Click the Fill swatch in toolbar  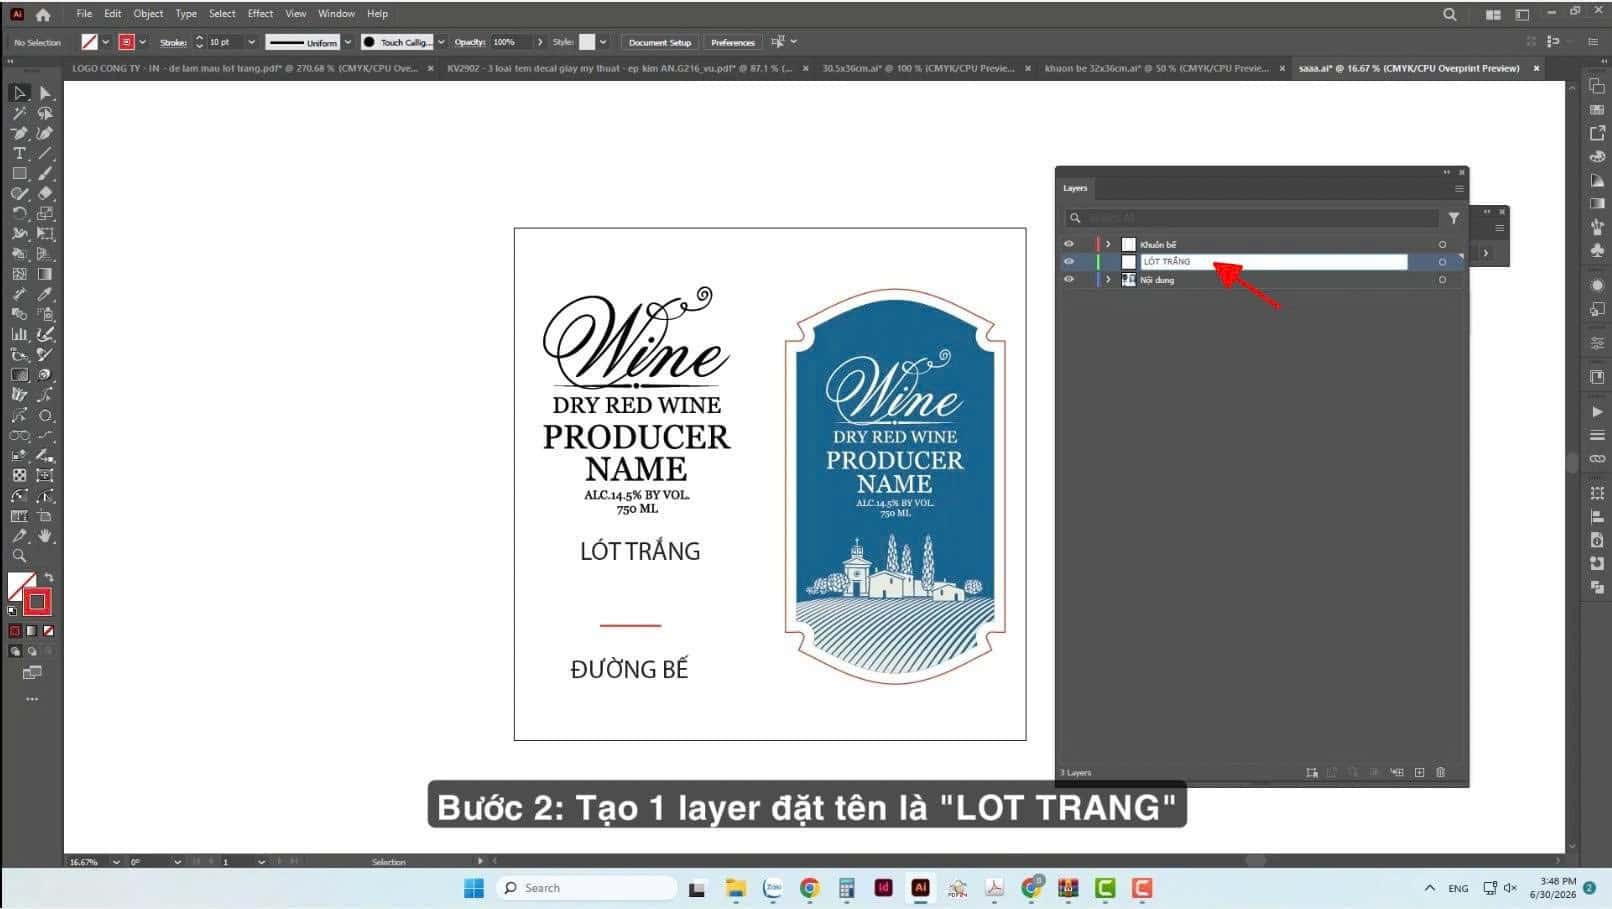pyautogui.click(x=22, y=586)
